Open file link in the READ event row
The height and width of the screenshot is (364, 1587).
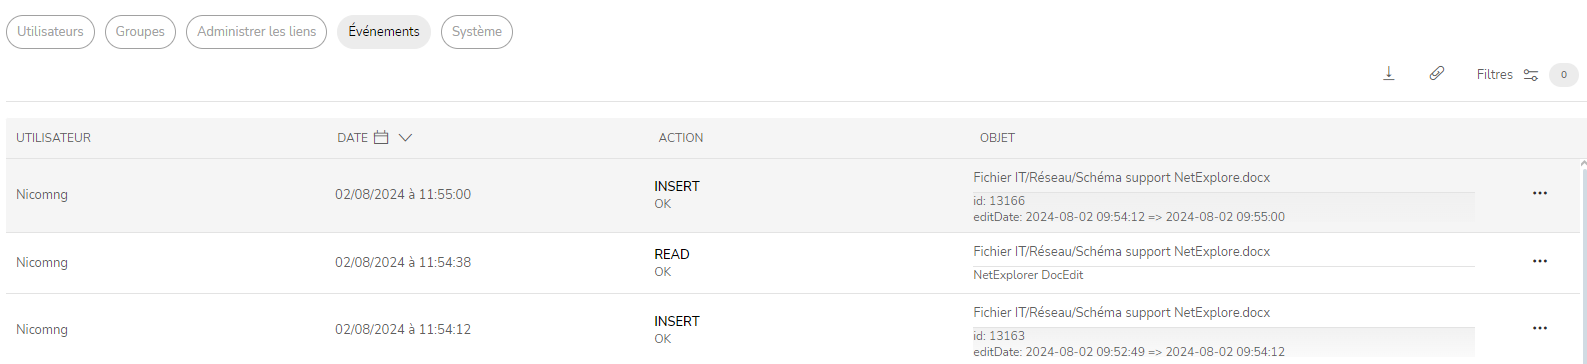pos(1121,252)
